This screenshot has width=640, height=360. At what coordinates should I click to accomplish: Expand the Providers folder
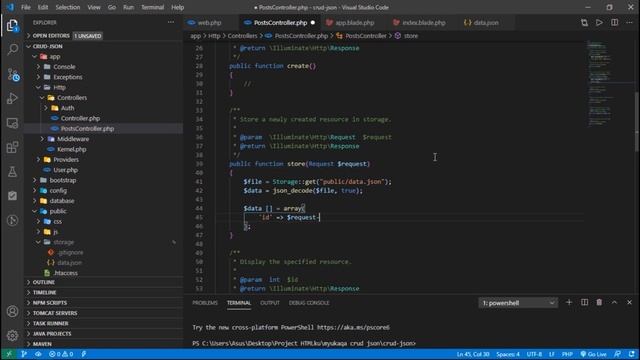(x=39, y=160)
